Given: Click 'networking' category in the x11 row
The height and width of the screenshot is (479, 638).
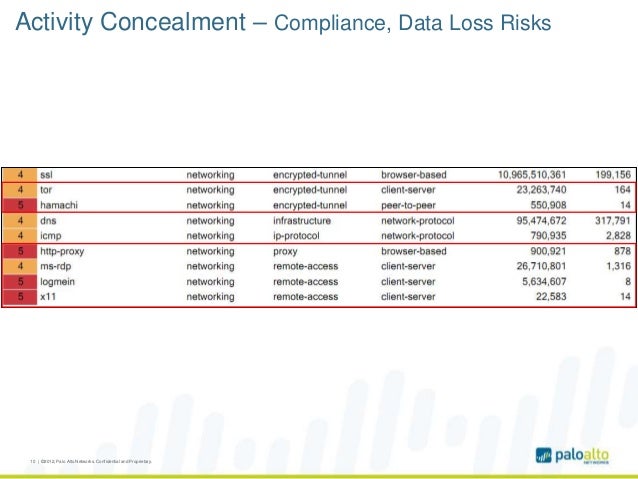Looking at the screenshot, I should (x=210, y=297).
